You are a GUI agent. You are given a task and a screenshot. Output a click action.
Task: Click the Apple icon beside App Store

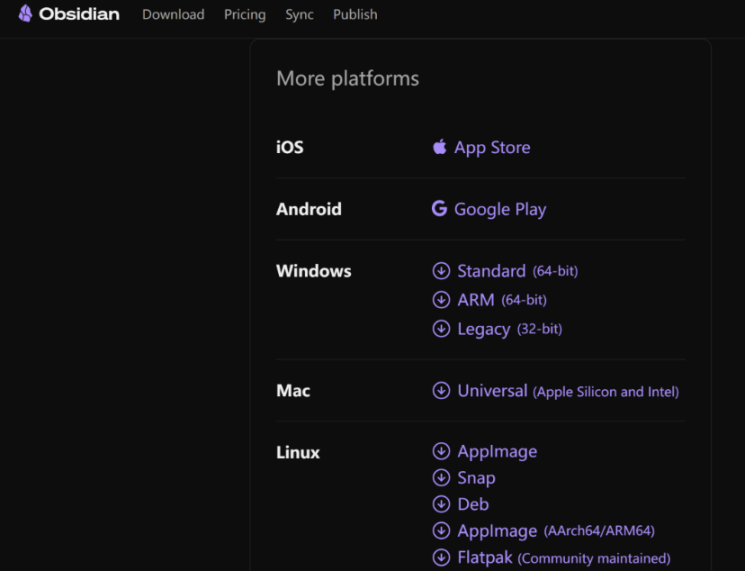pos(439,147)
